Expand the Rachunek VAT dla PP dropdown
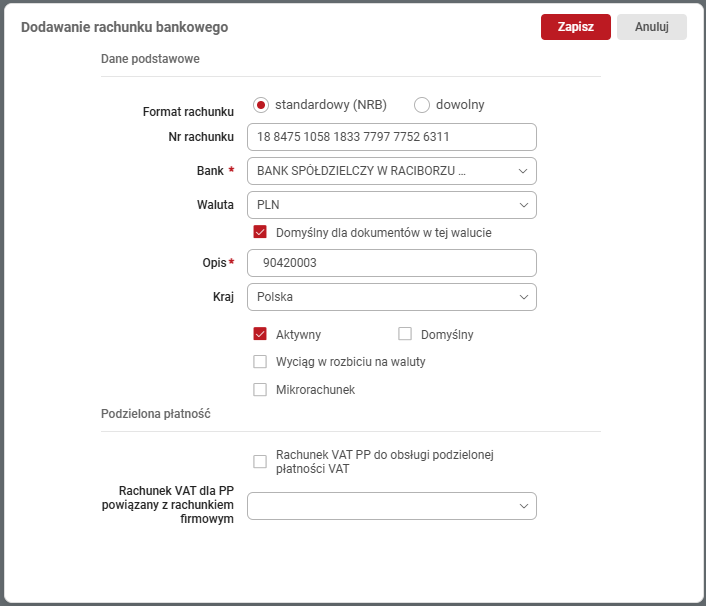 [x=391, y=506]
